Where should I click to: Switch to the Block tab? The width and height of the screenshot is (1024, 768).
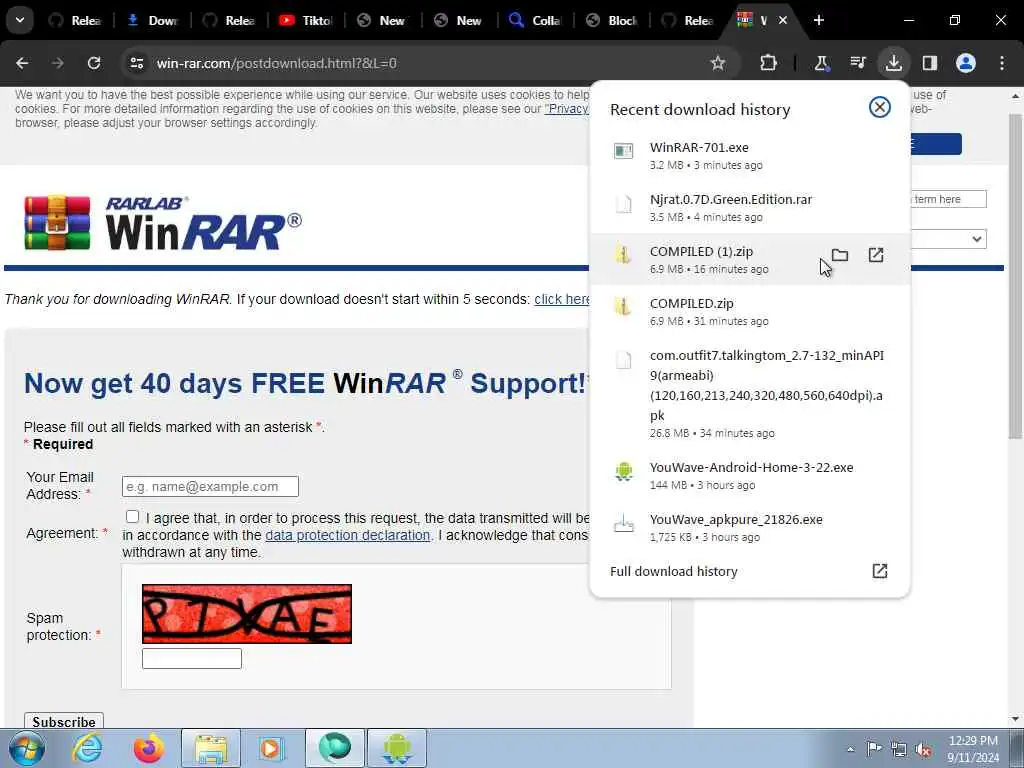(612, 20)
